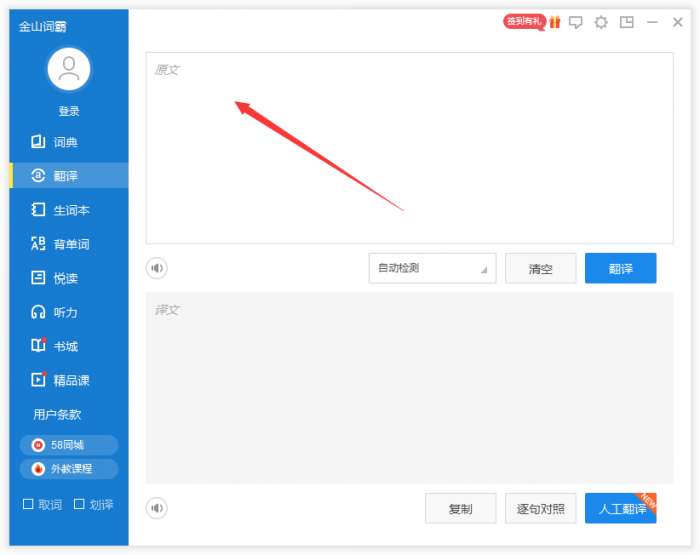Click the 逐句对照 sentence comparison button
700x555 pixels.
[541, 508]
